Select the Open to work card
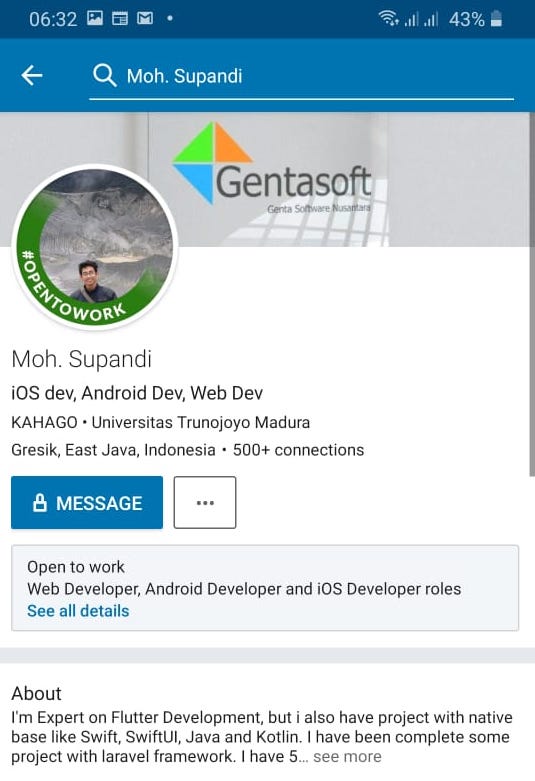 [265, 588]
